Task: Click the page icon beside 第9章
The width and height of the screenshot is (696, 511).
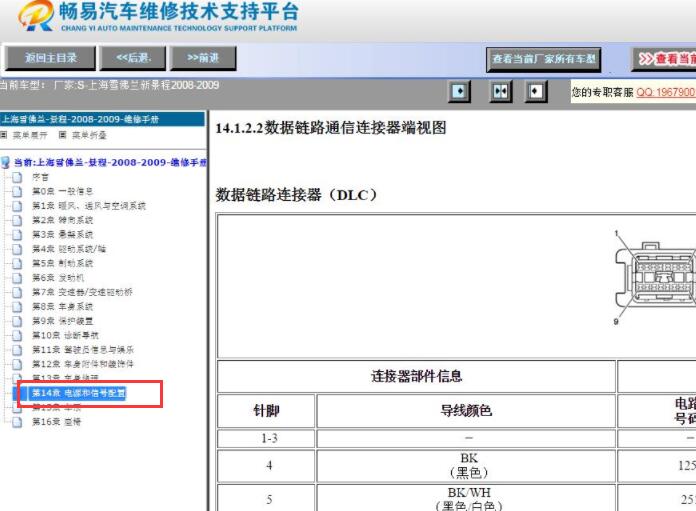Action: (17, 321)
